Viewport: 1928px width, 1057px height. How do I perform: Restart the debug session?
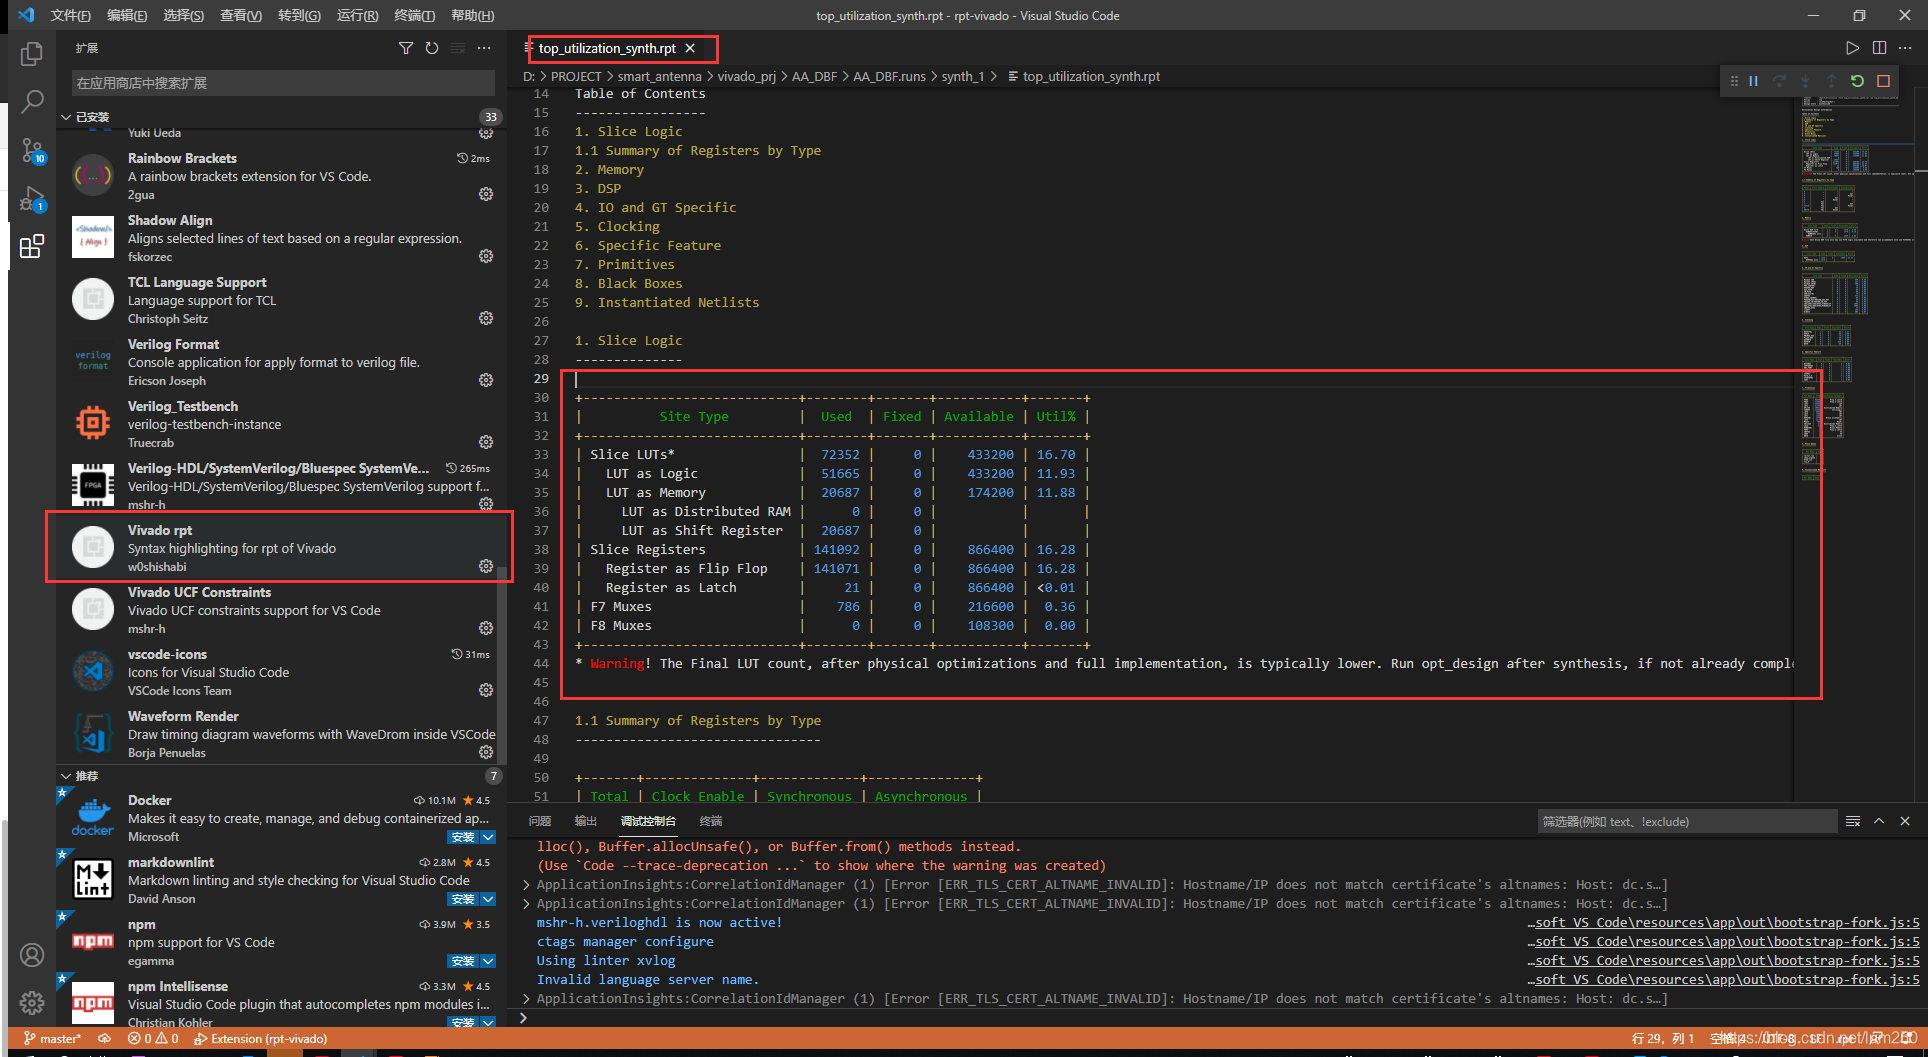(1857, 81)
